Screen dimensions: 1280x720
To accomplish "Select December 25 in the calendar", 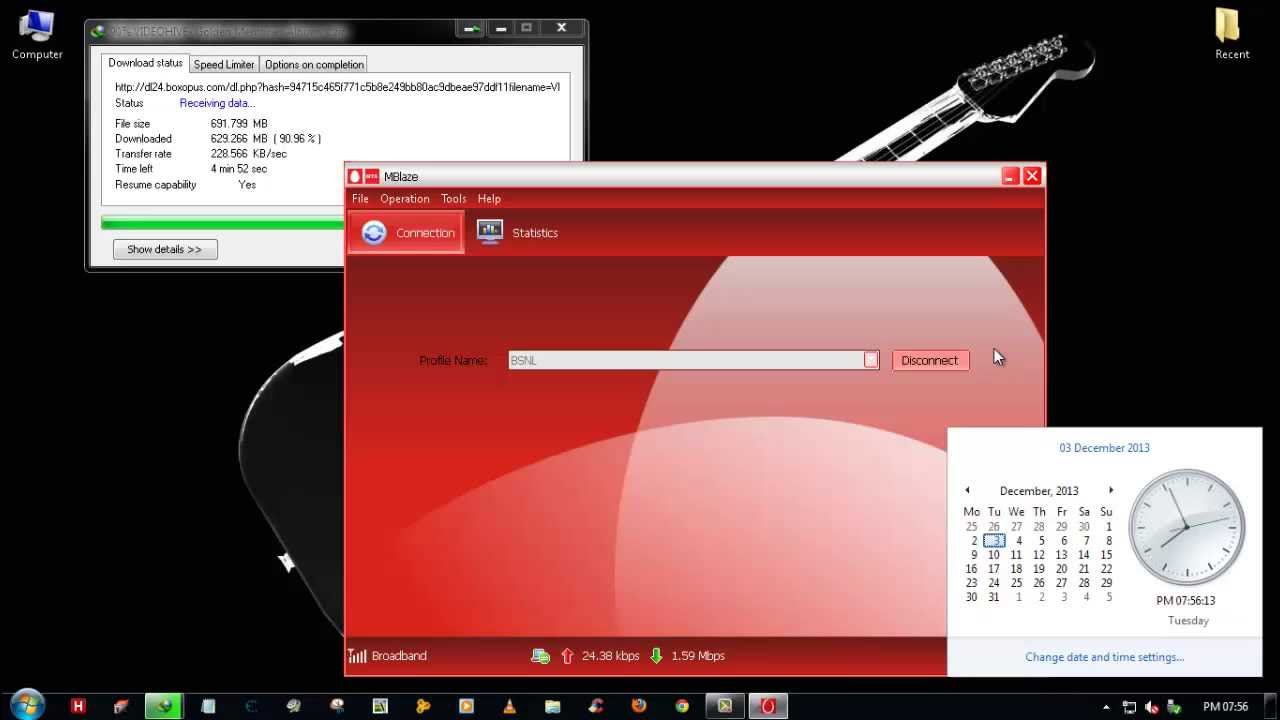I will pos(1016,583).
